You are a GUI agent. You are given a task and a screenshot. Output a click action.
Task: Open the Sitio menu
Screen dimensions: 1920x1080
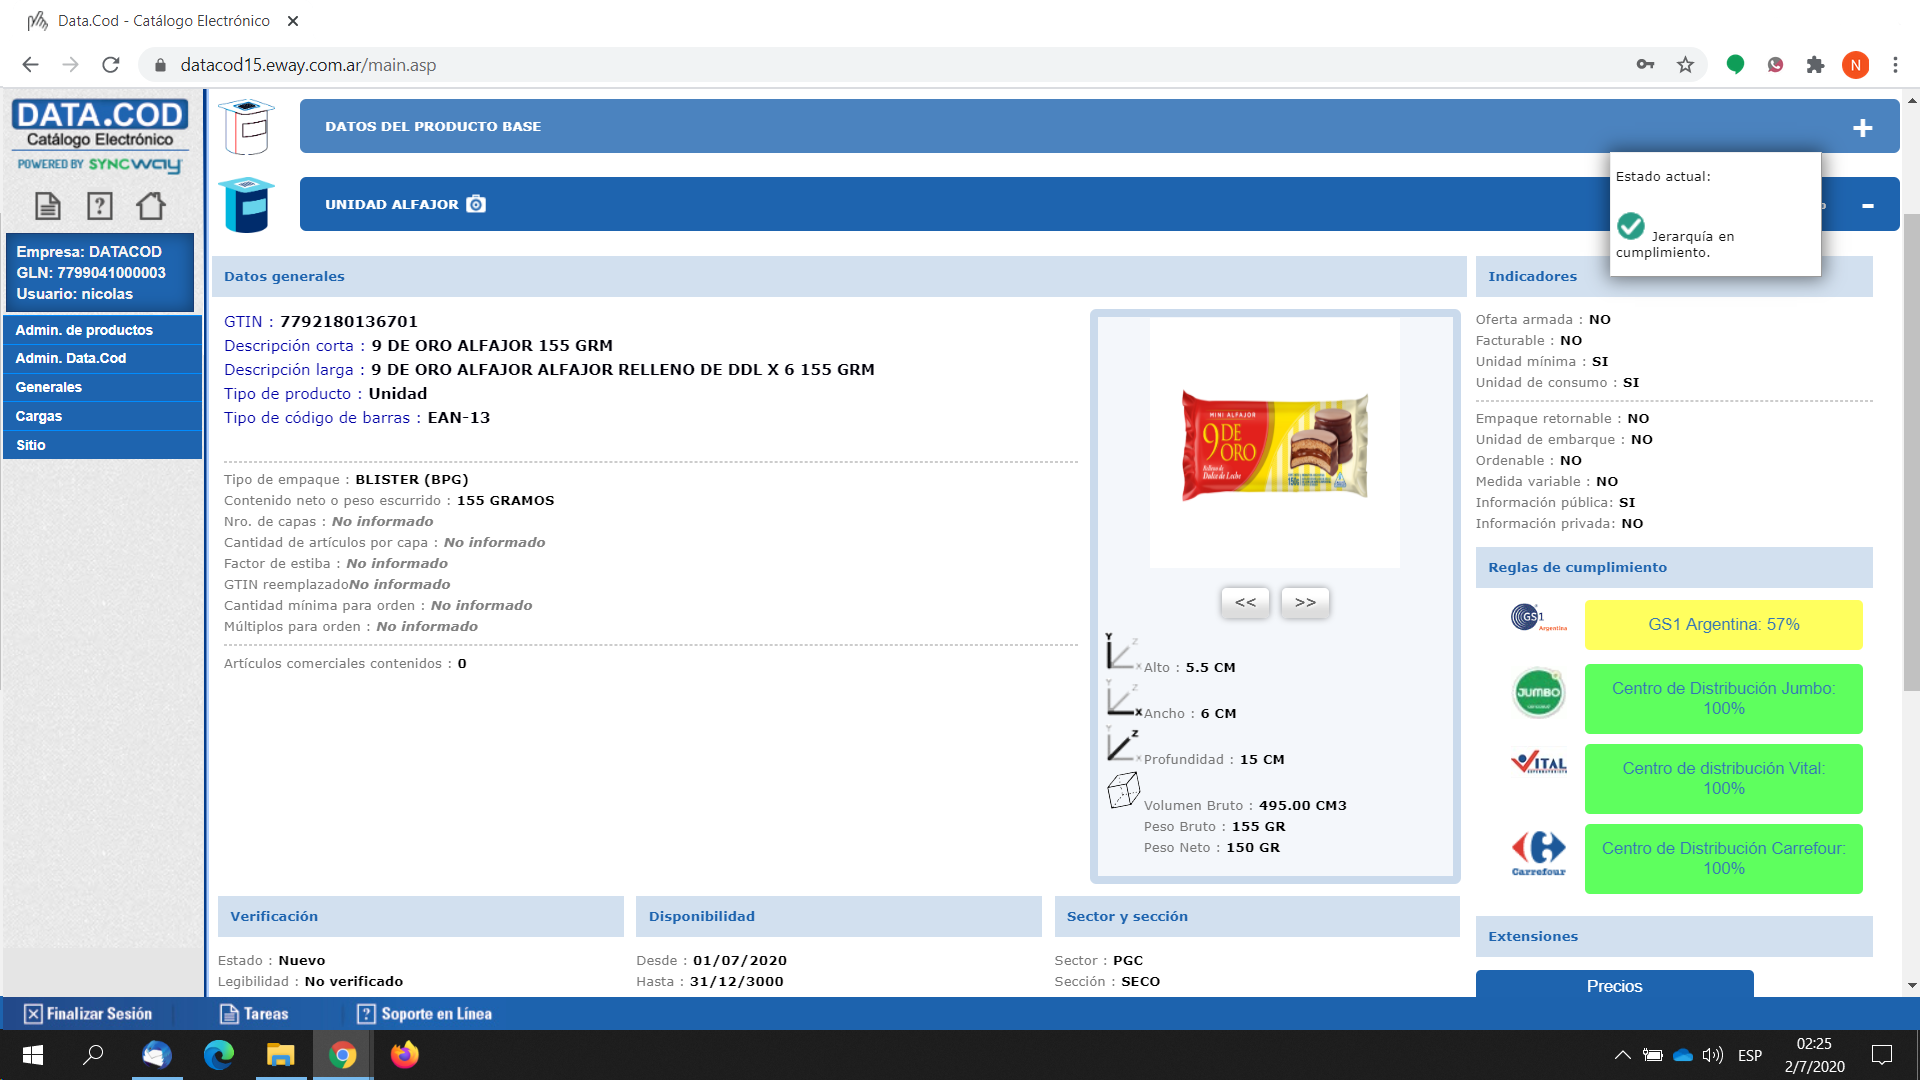click(103, 445)
